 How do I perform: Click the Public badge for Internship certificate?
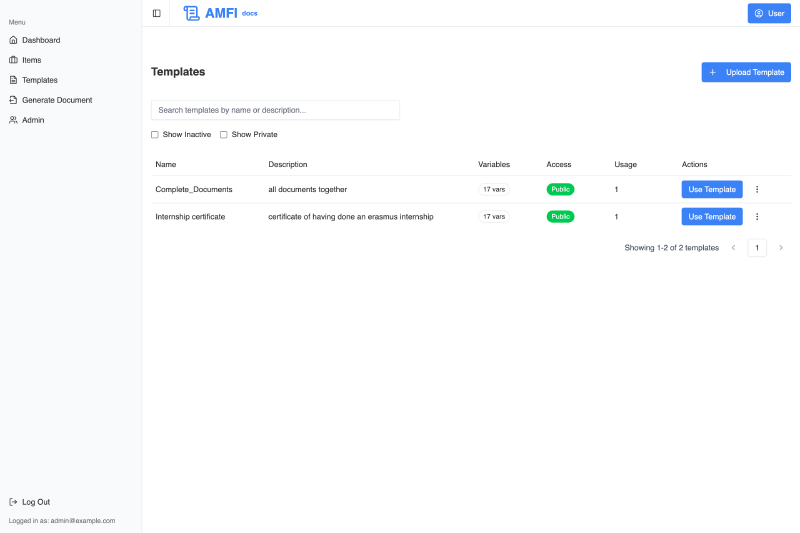[x=560, y=217]
